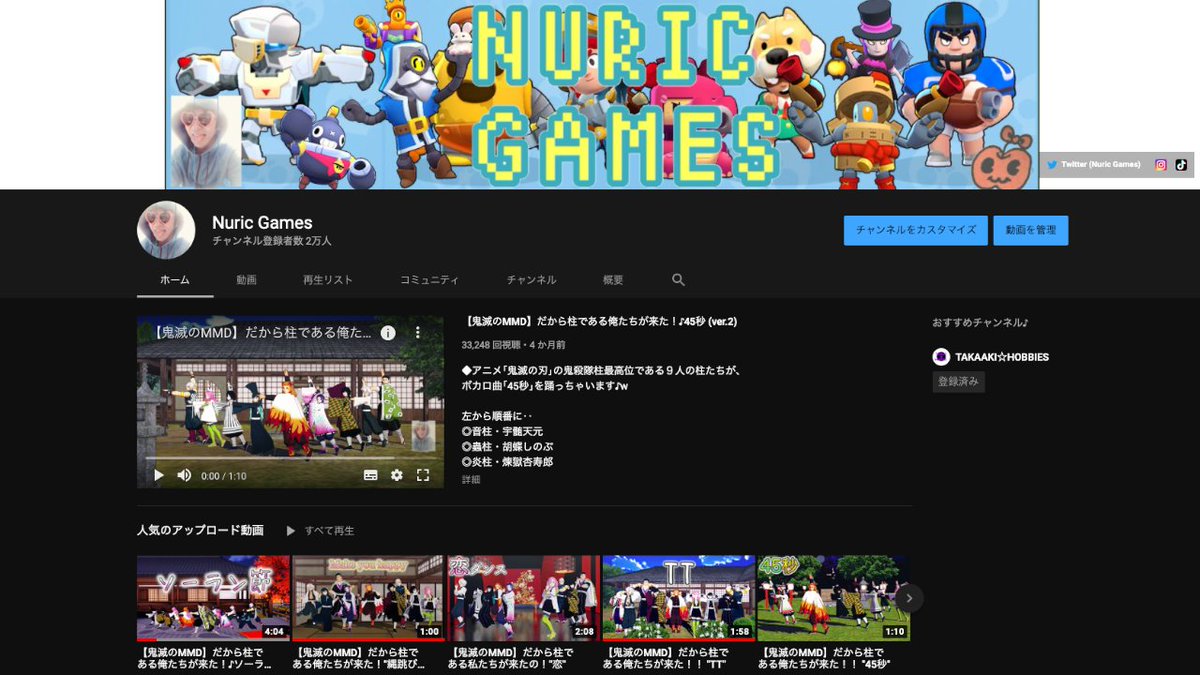Click the 人気のアップロード動画 section heading

click(x=200, y=530)
